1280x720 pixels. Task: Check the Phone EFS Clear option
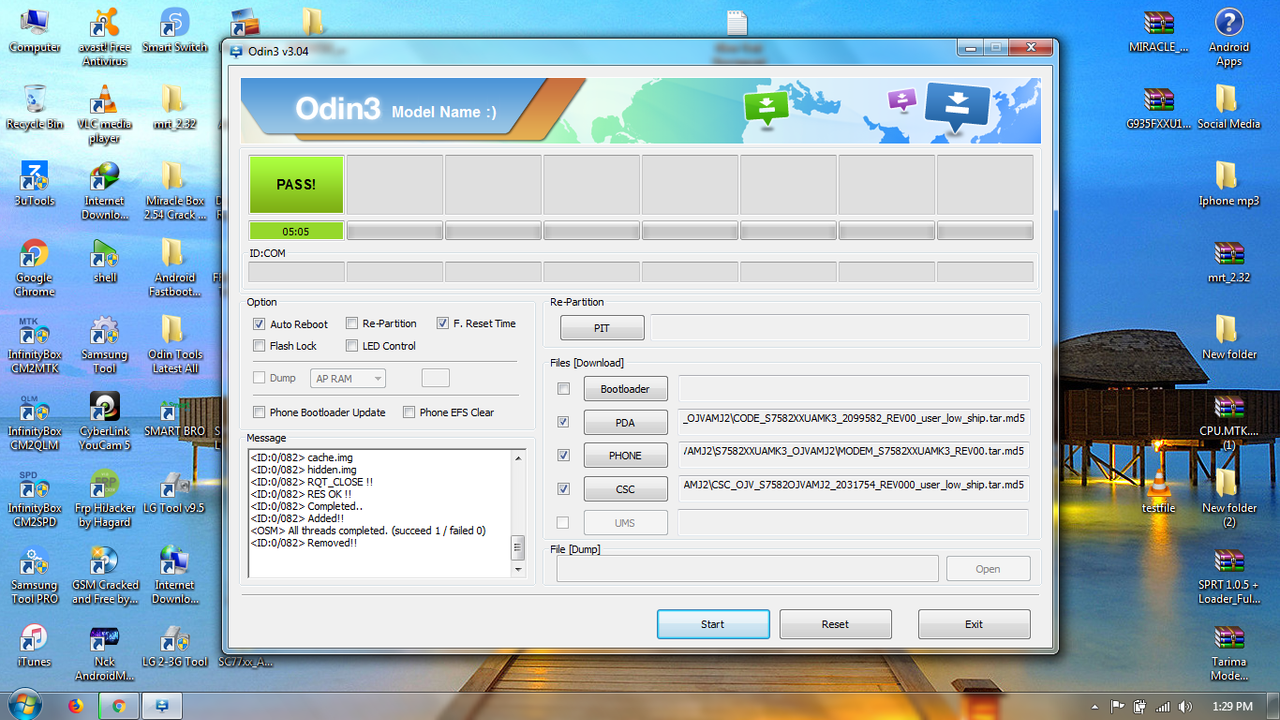(409, 412)
